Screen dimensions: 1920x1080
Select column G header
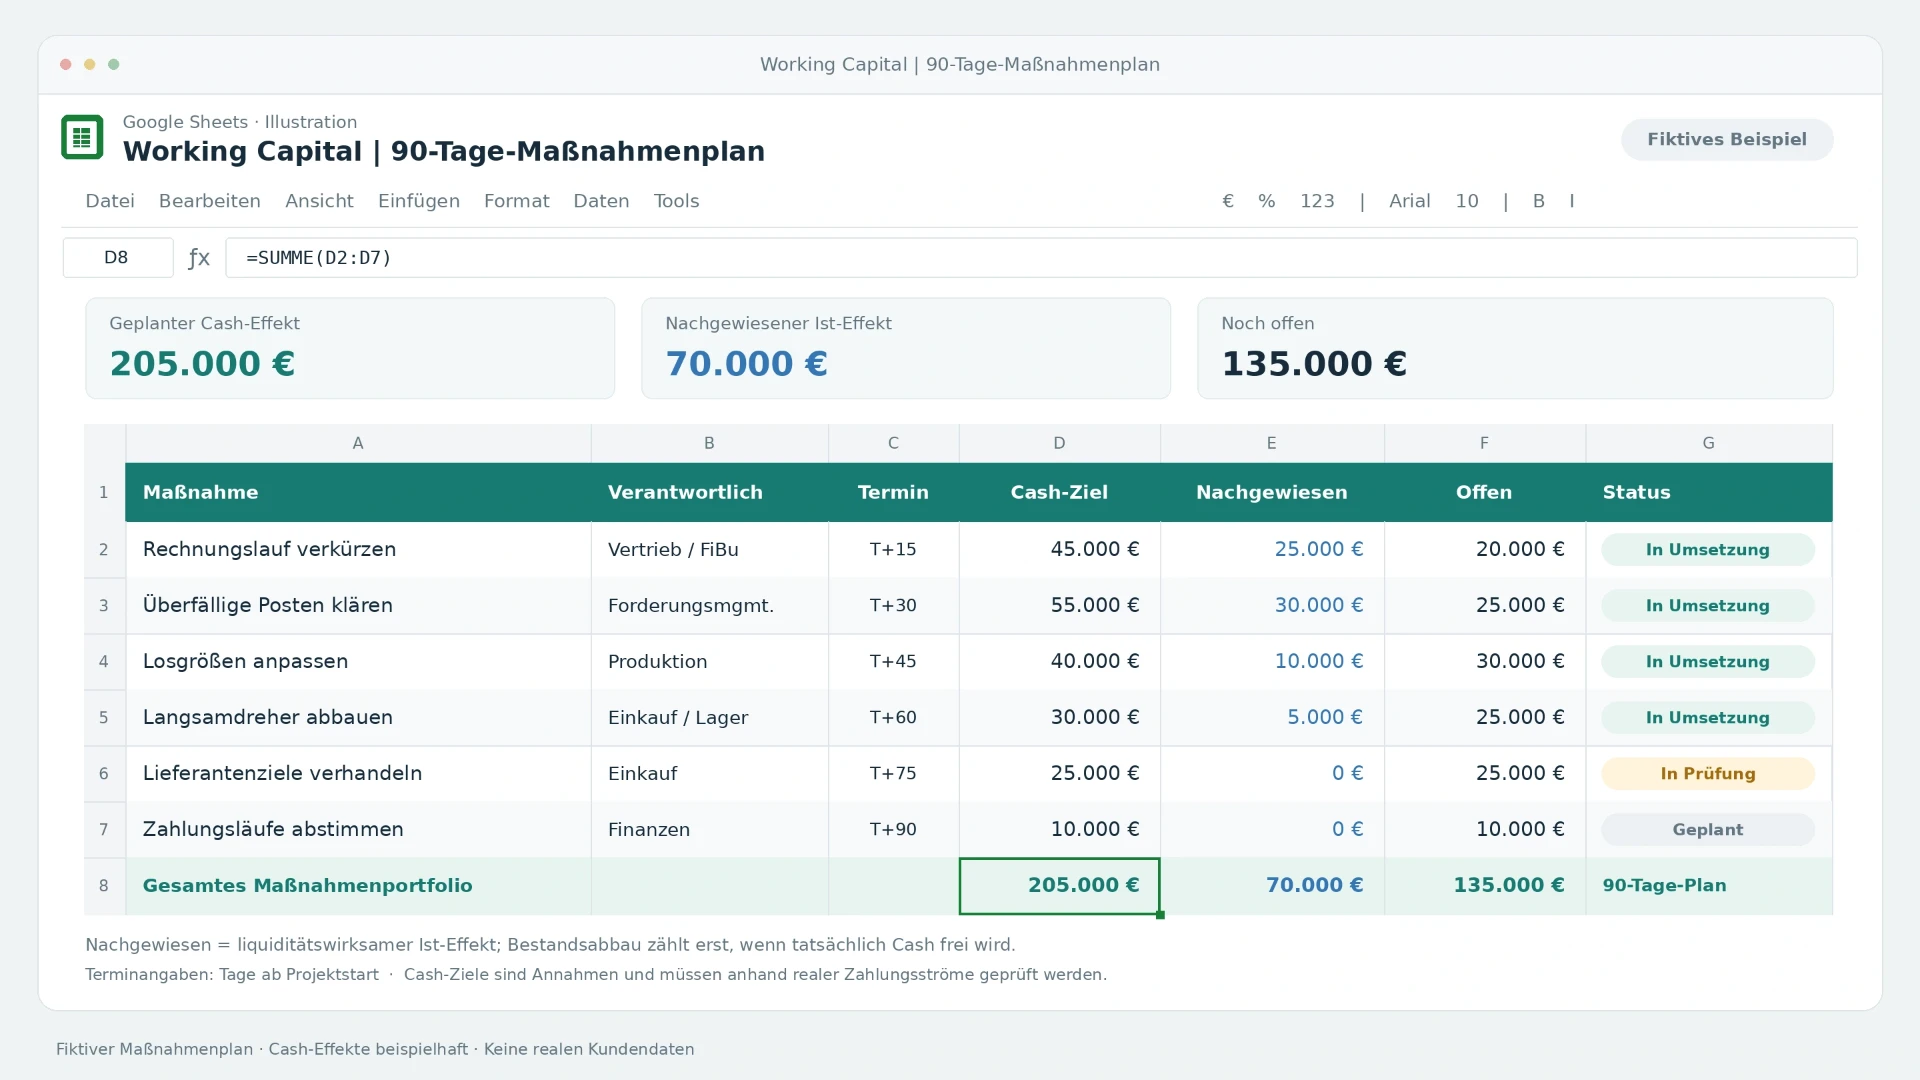pyautogui.click(x=1708, y=443)
